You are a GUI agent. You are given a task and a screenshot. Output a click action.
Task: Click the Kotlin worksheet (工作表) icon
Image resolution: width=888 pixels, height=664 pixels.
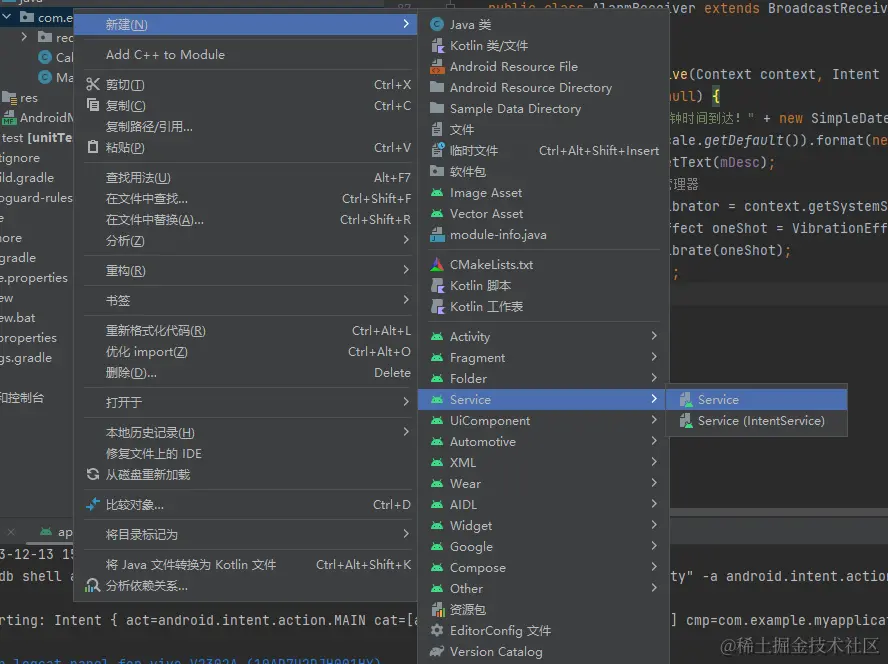click(437, 307)
